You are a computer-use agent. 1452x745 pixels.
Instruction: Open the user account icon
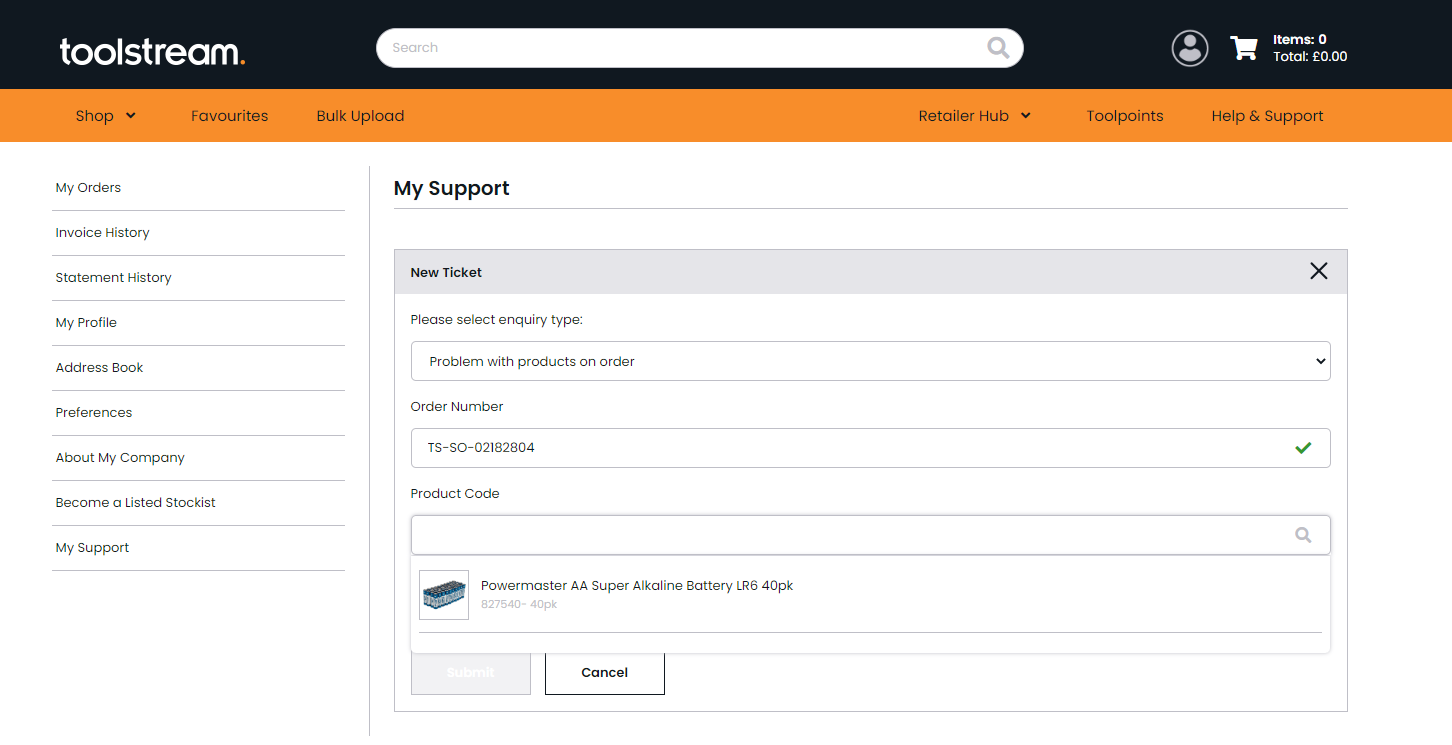click(x=1189, y=47)
